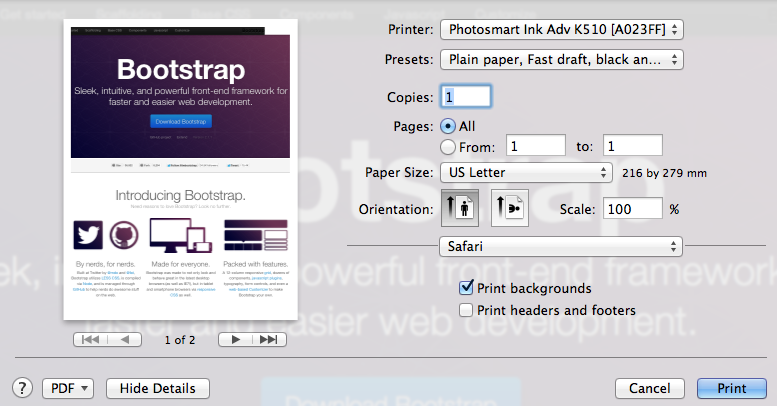Image resolution: width=777 pixels, height=406 pixels.
Task: Click the 'Print backgrounds' label text
Action: [x=534, y=289]
